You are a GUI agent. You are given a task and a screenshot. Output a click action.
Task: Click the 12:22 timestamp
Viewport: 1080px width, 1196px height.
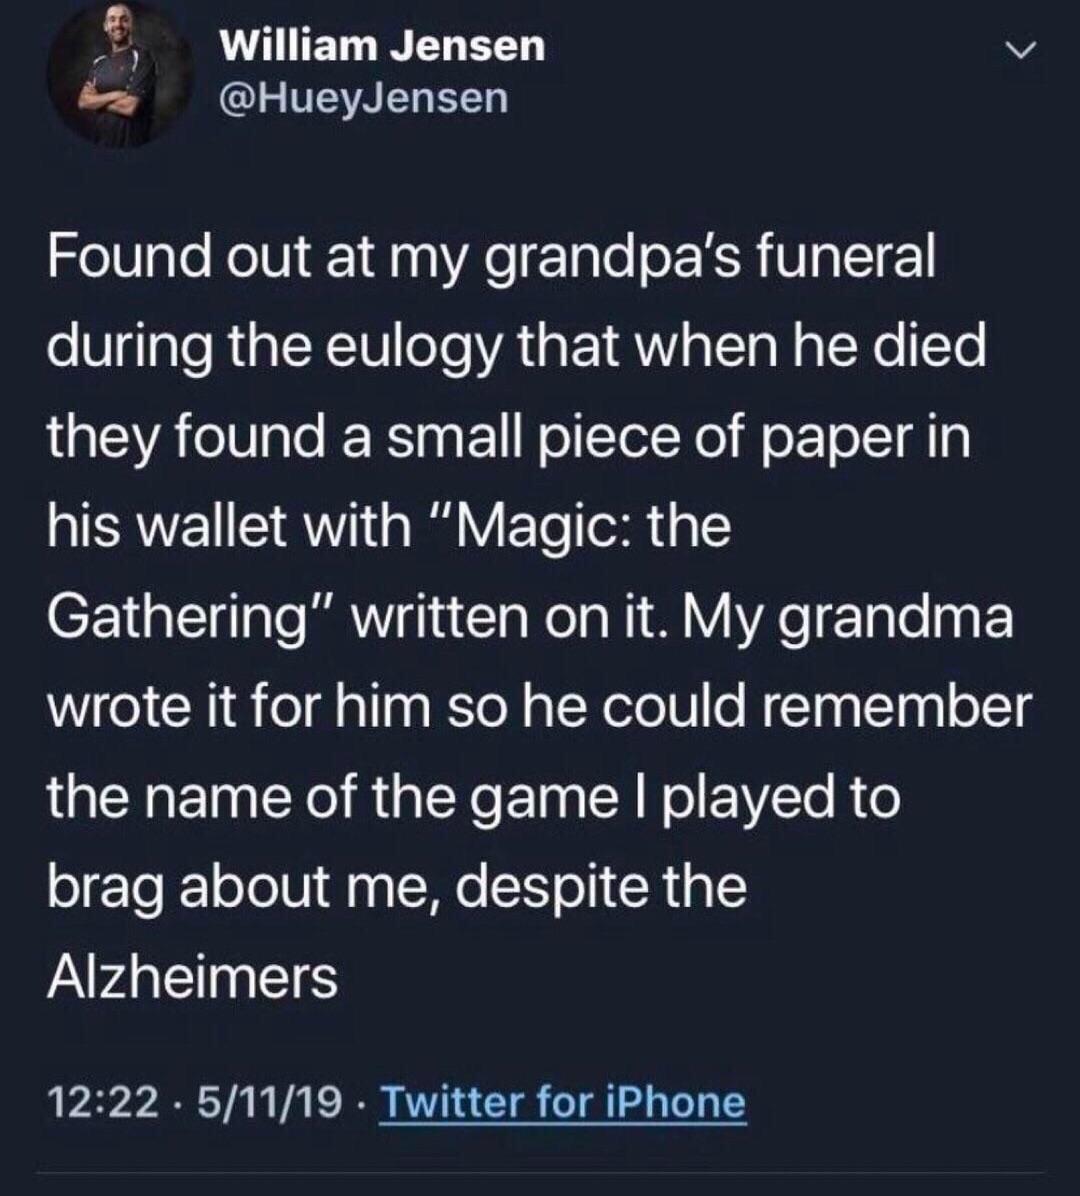point(103,1102)
